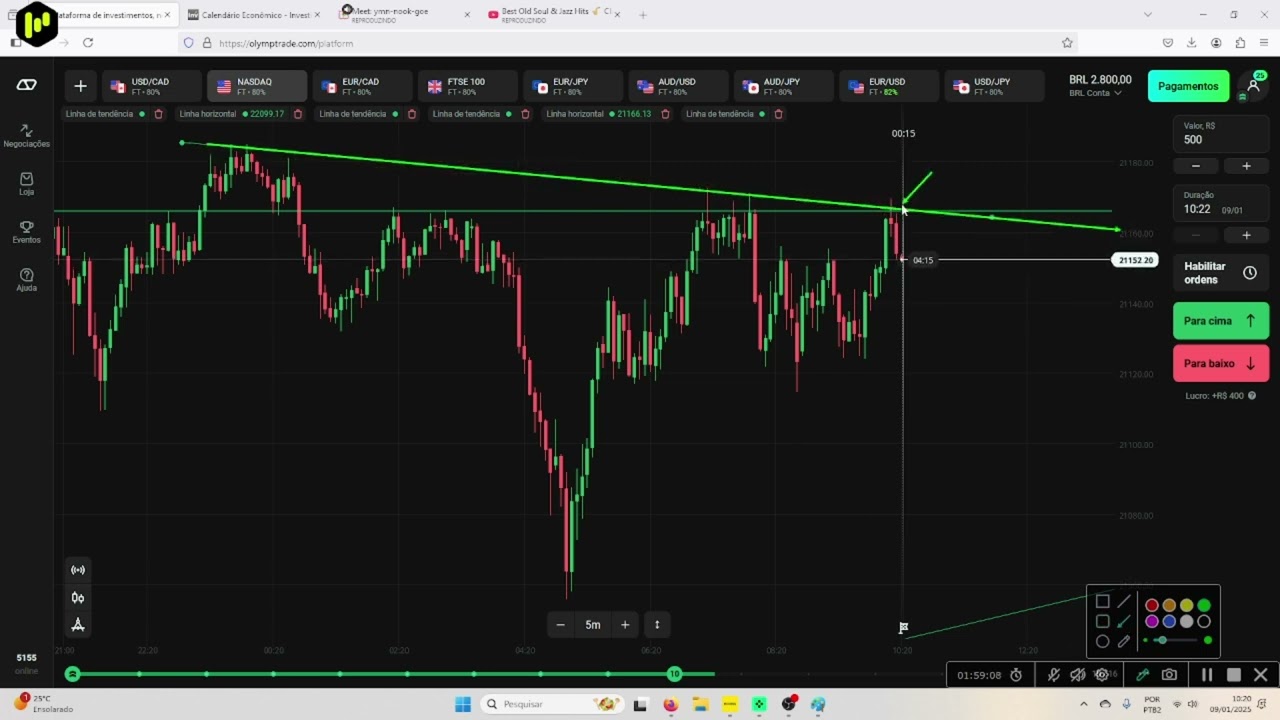Screen dimensions: 1280x720
Task: Select the ellipse drawing tool in recorder
Action: tap(1103, 642)
